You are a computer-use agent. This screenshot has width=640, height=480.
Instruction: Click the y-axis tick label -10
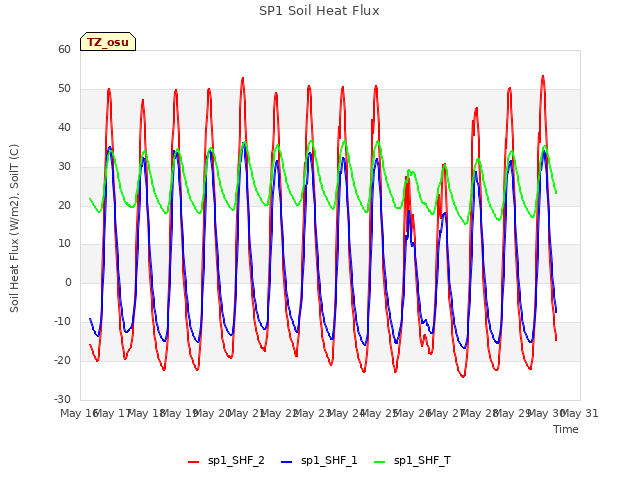pyautogui.click(x=63, y=322)
